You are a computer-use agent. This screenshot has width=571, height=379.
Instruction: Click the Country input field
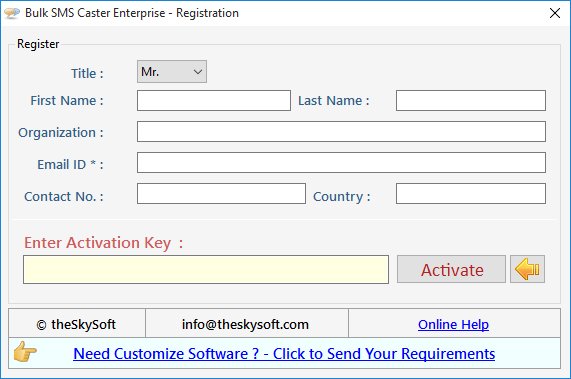[471, 193]
